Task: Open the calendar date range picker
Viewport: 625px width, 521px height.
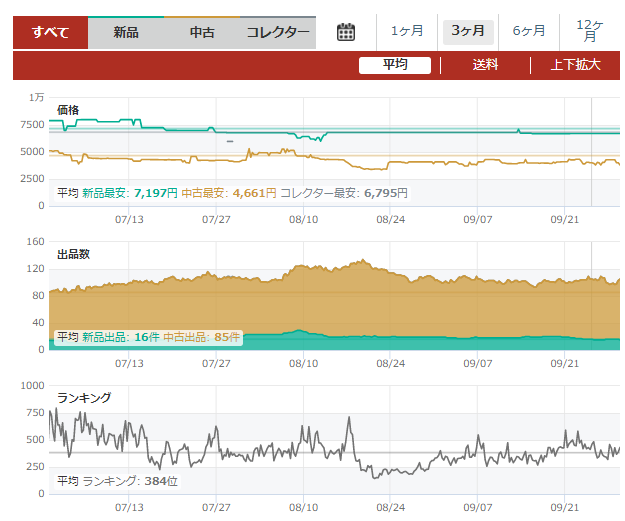Action: click(346, 32)
